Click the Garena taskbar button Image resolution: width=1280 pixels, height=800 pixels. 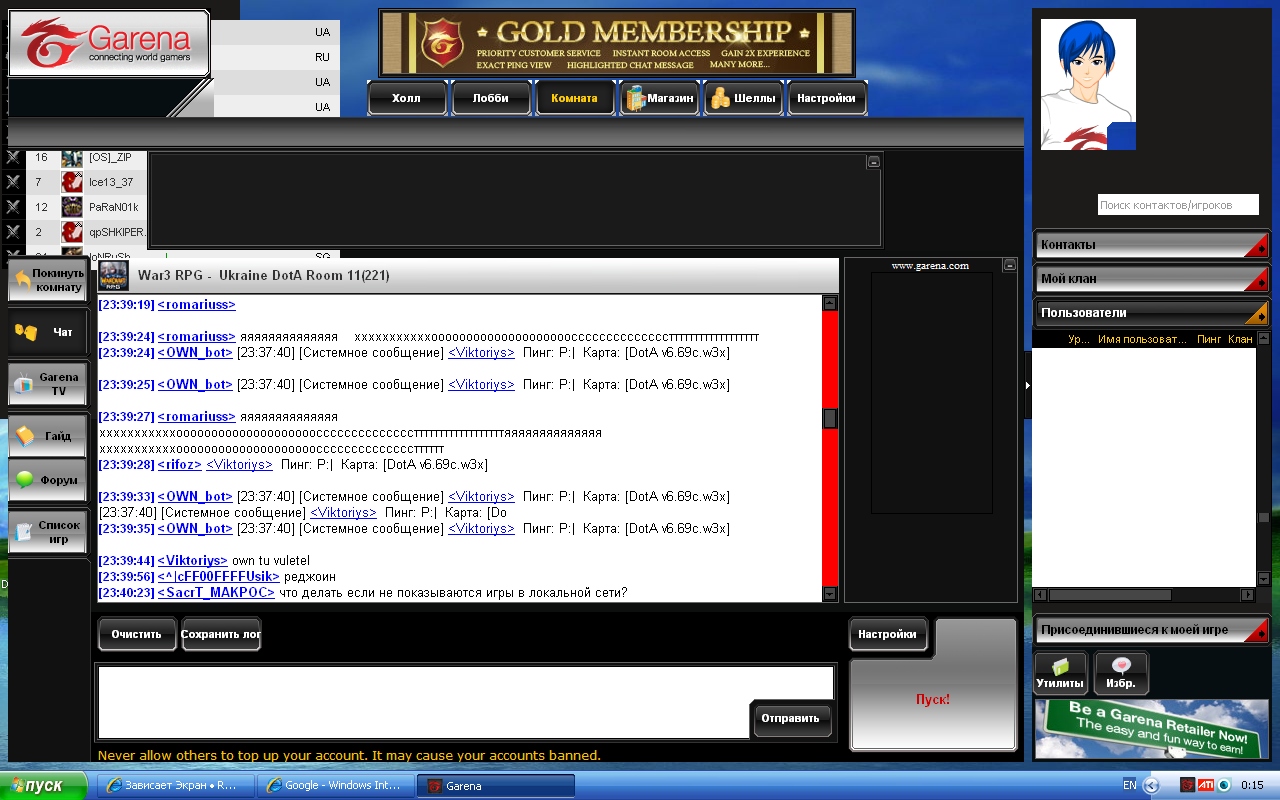(496, 785)
